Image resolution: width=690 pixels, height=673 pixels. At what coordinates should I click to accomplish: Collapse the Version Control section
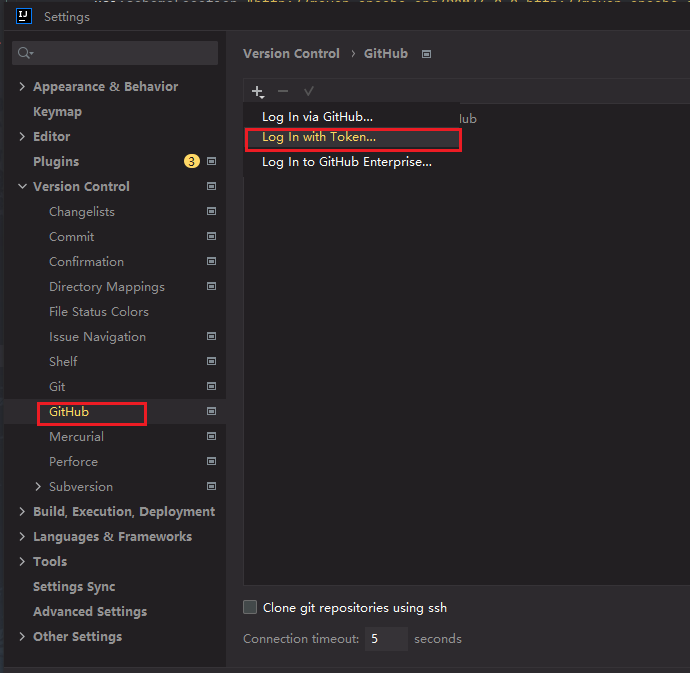coord(22,186)
